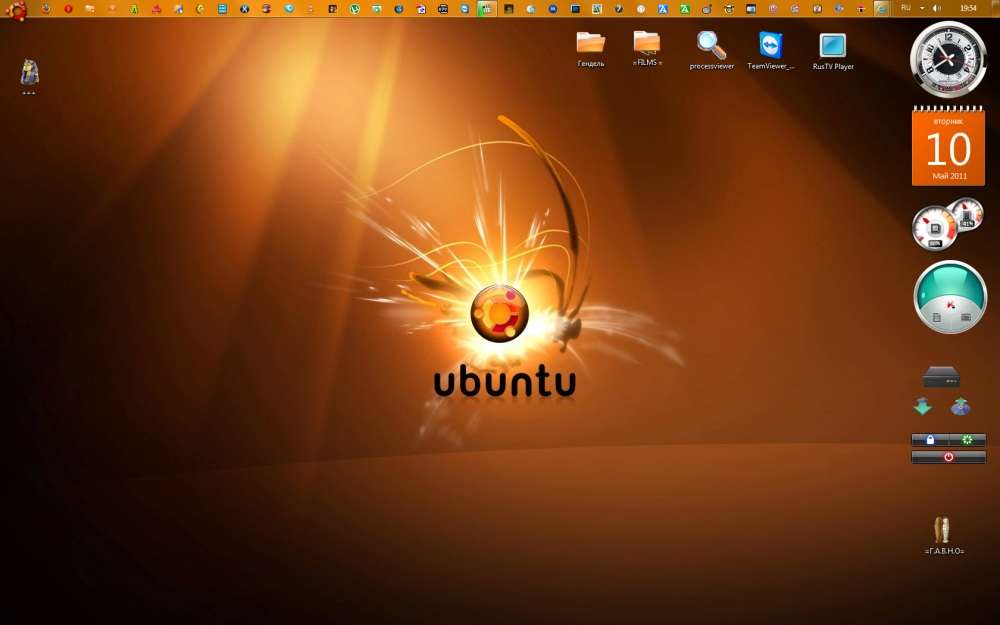Open the volume slider from the system tray
1000x625 pixels.
tap(937, 8)
